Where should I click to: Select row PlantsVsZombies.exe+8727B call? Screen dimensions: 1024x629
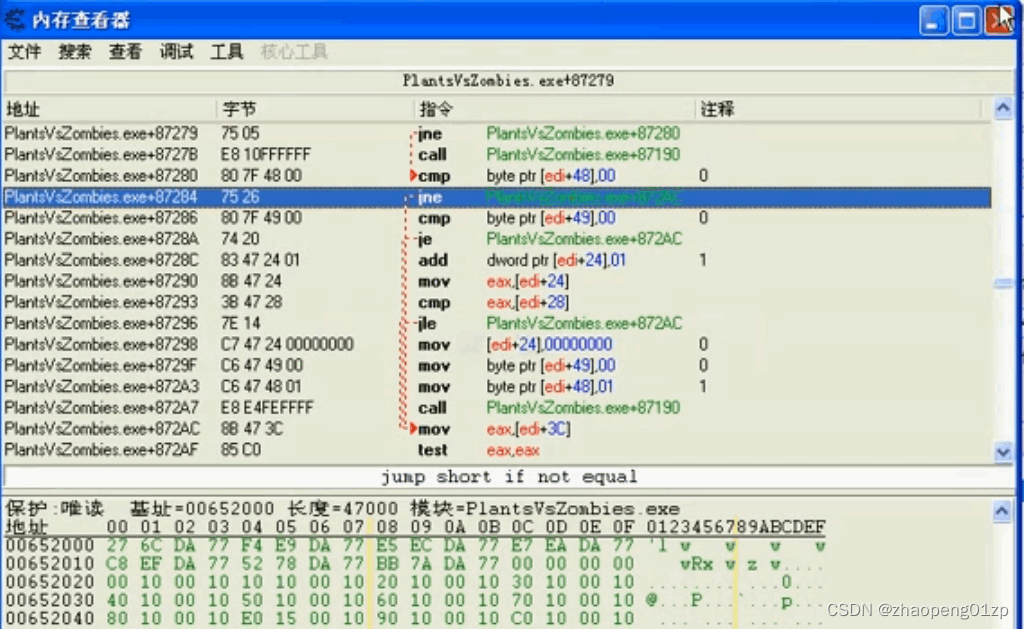pyautogui.click(x=497, y=154)
